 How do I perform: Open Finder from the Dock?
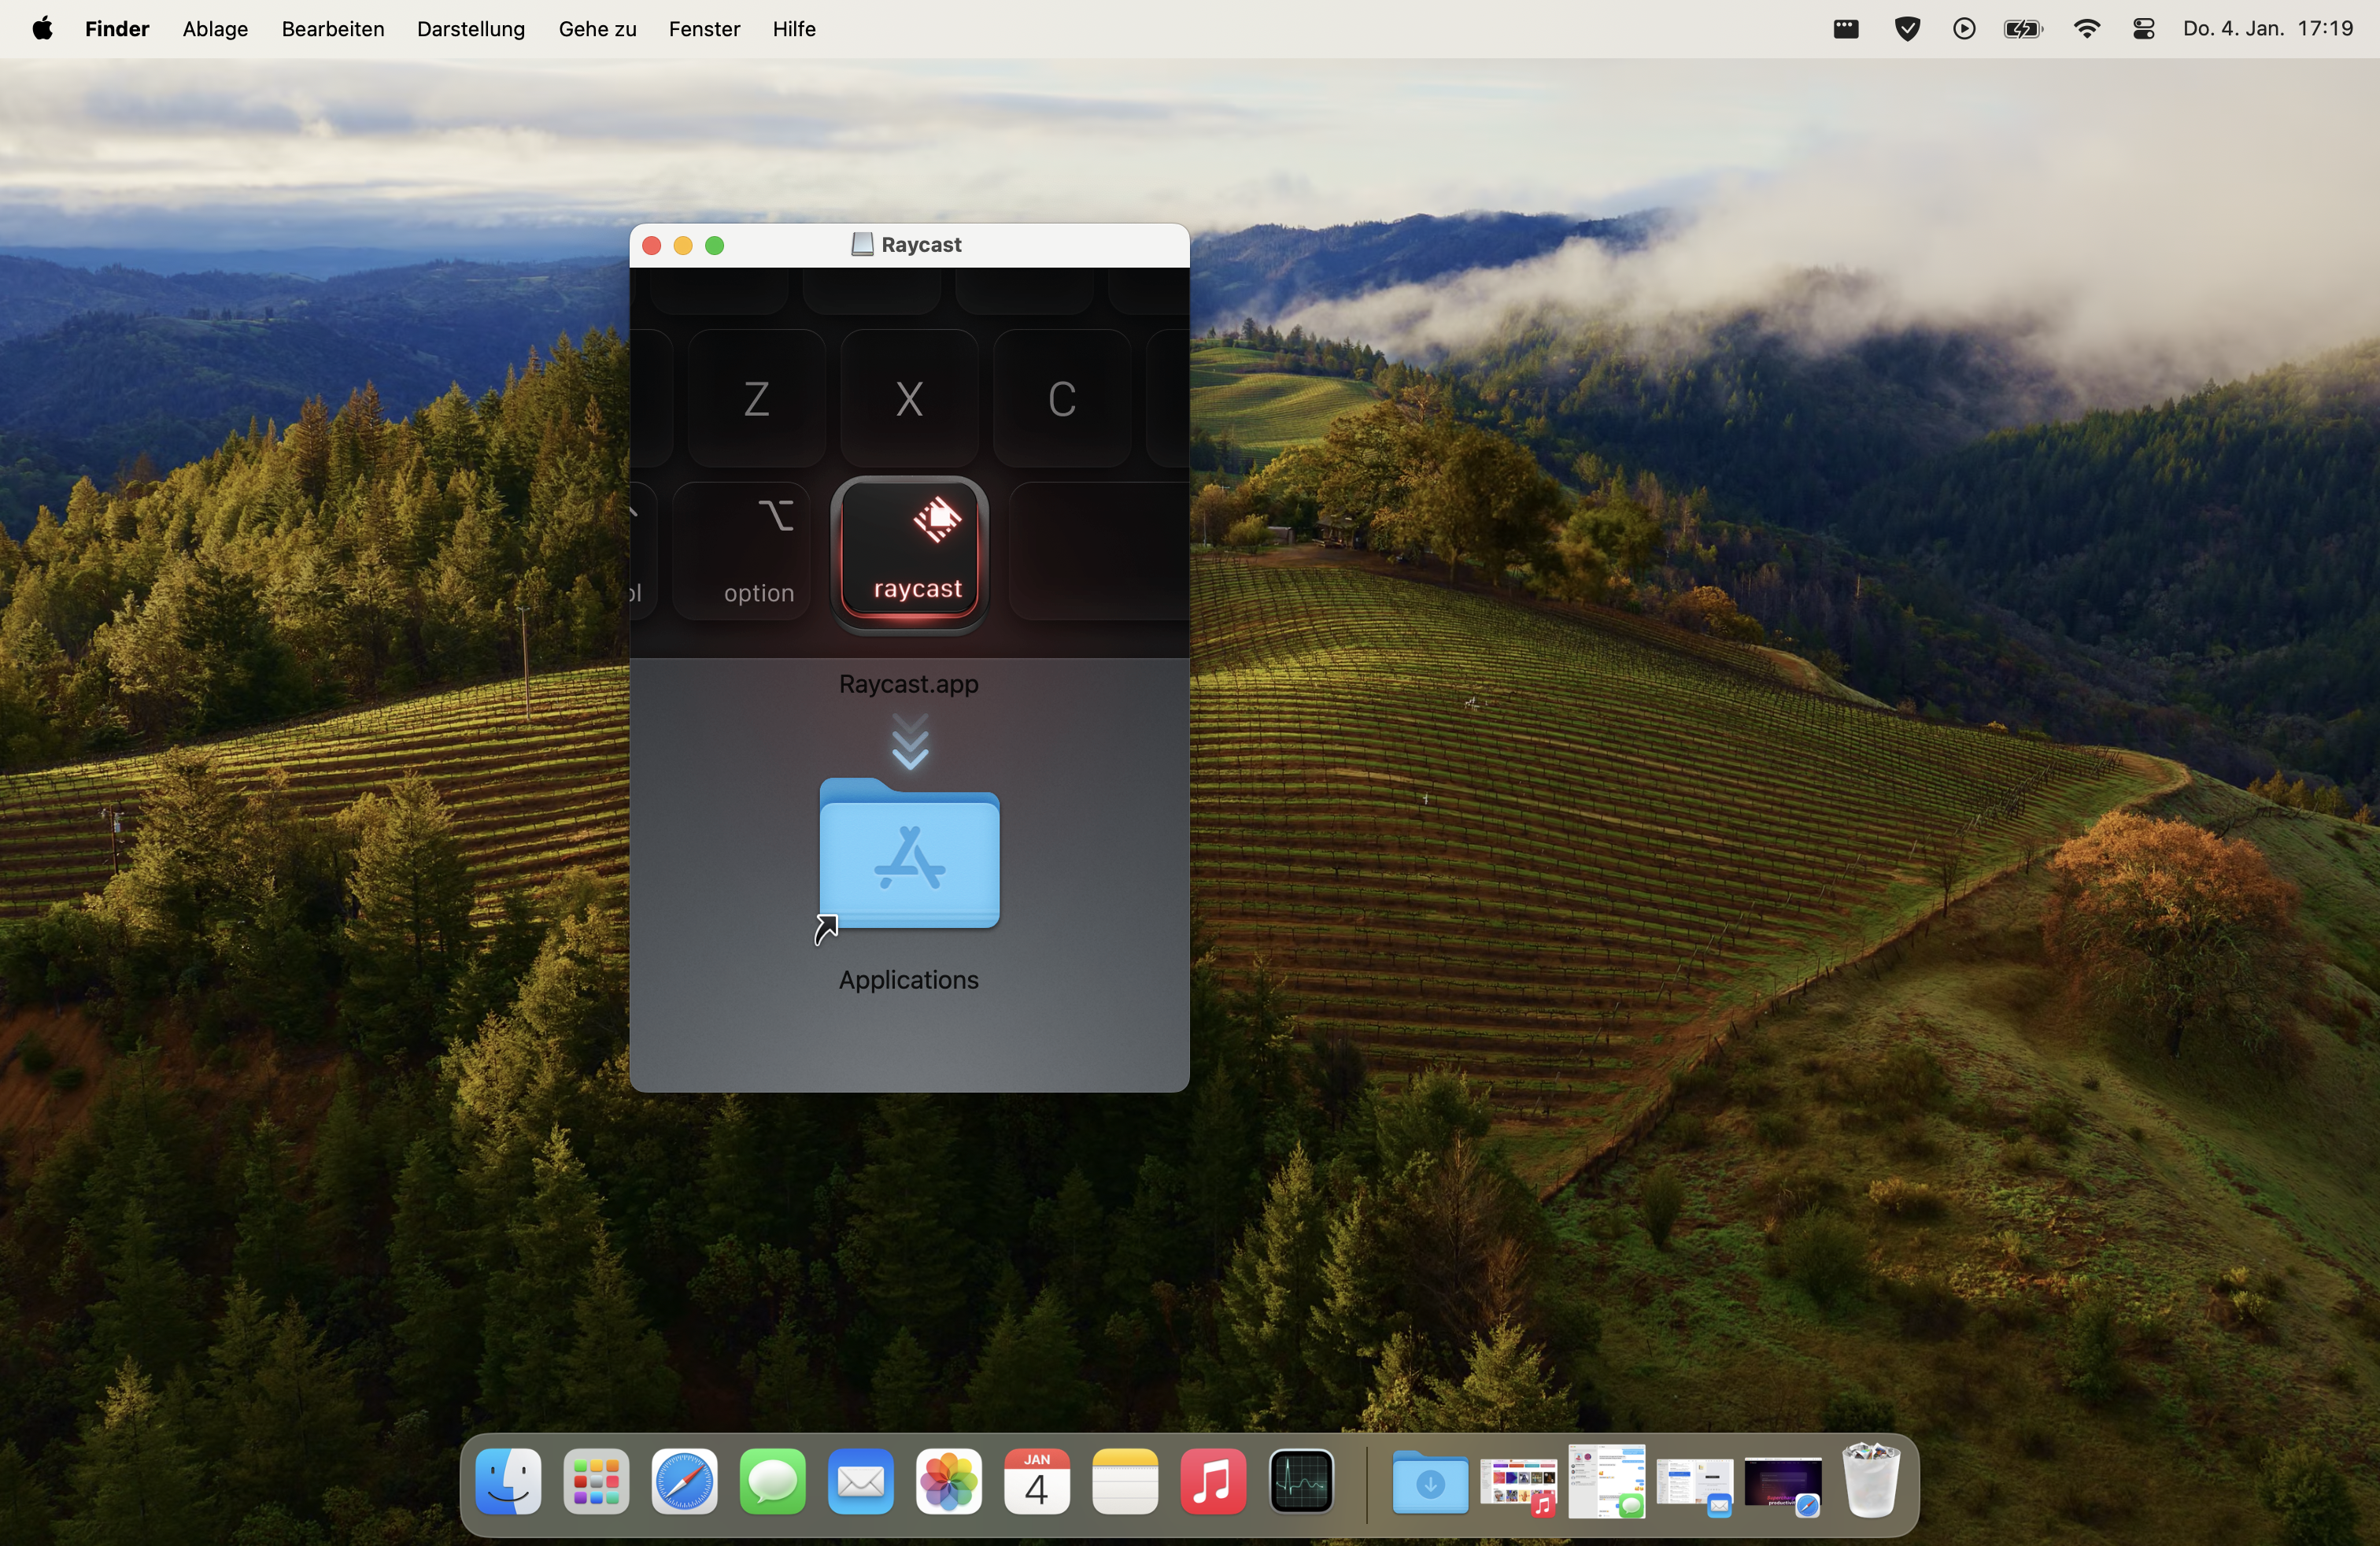point(508,1481)
